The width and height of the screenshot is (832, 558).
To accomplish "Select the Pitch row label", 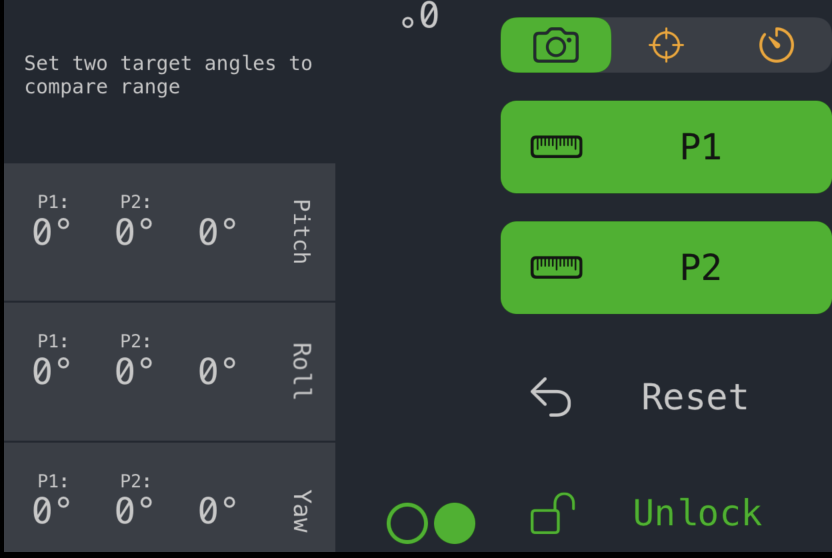I will (301, 232).
